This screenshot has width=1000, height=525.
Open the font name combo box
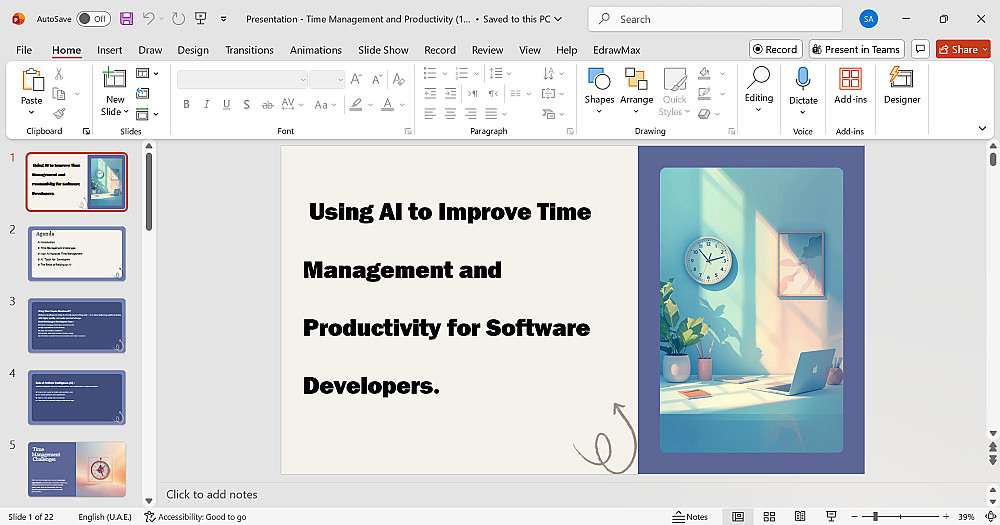[x=242, y=80]
